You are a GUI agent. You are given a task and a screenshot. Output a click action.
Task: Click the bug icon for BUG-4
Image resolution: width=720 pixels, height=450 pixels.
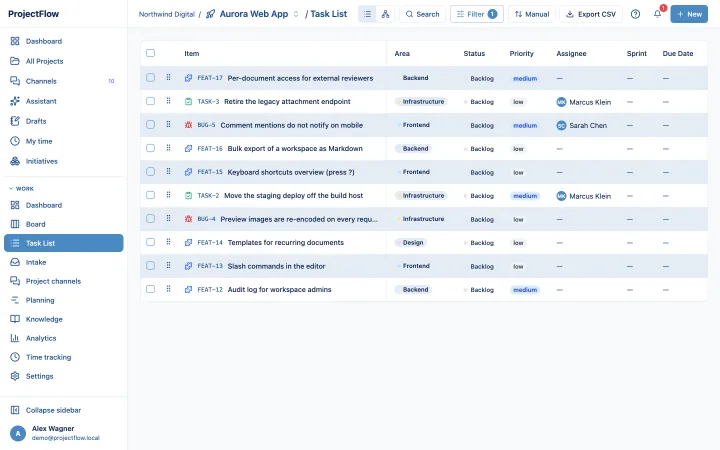point(188,219)
